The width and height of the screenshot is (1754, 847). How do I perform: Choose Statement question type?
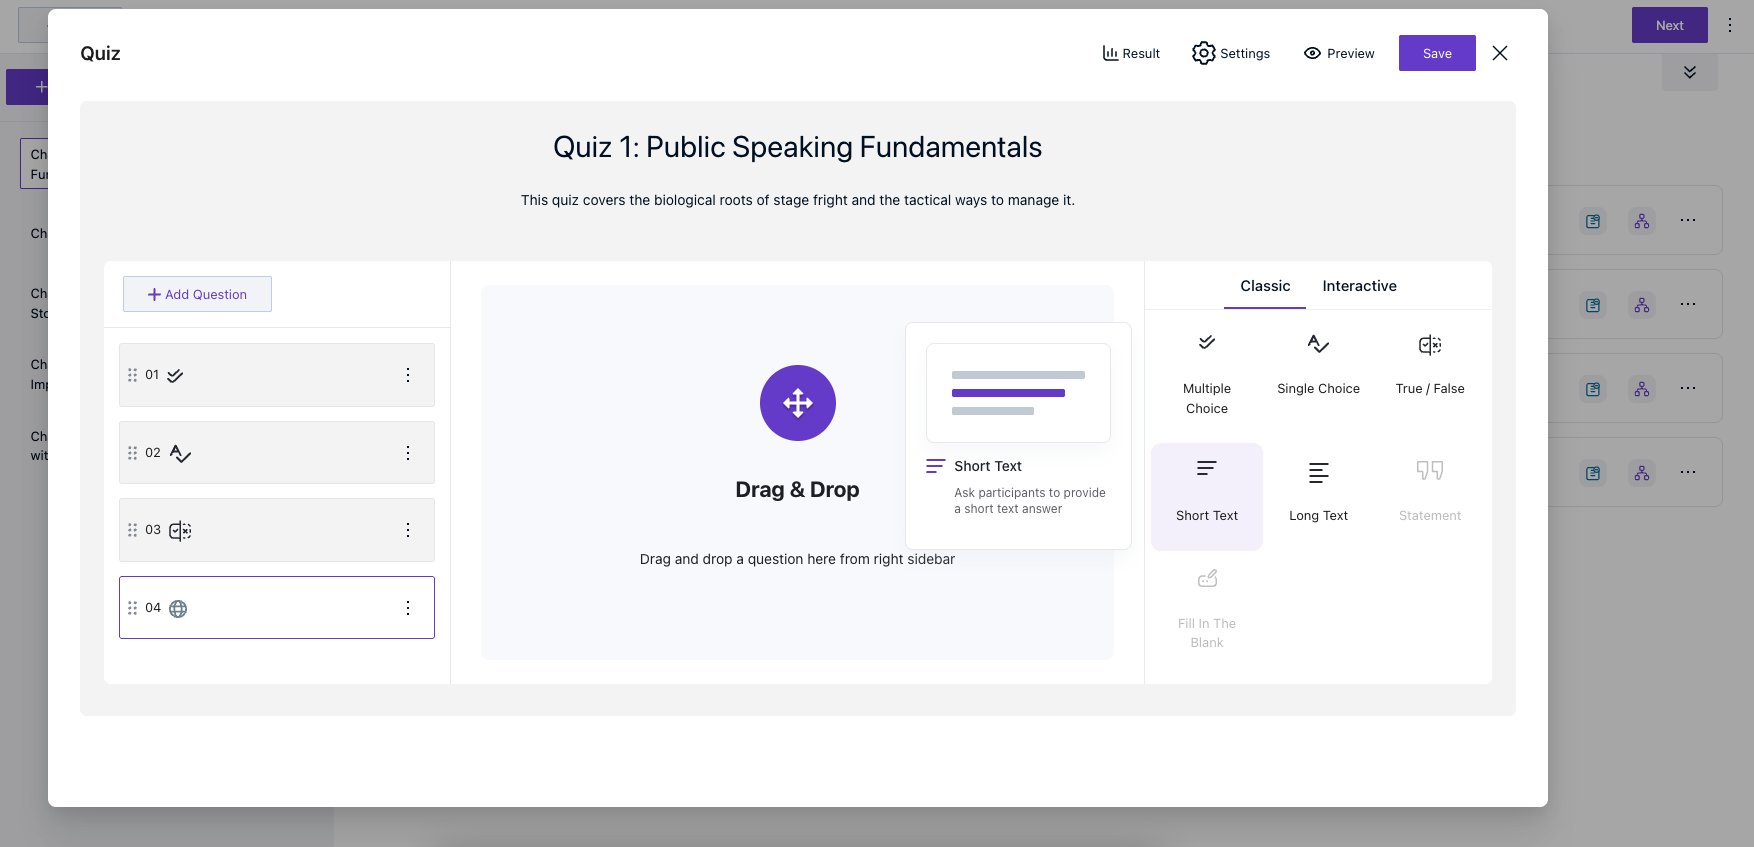tap(1430, 496)
